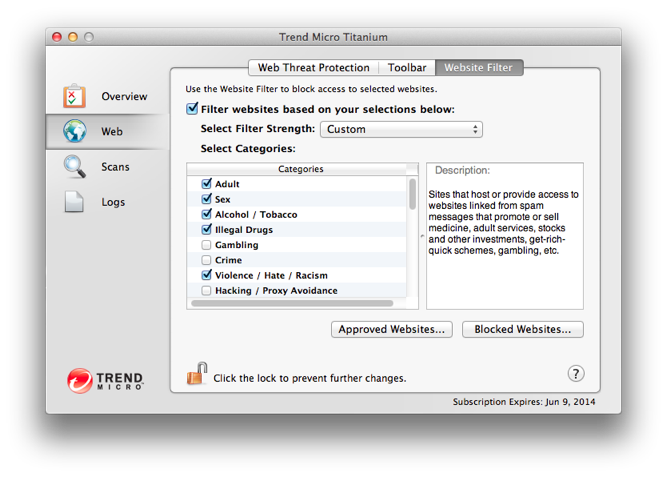
Task: Open the Overview clipboard icon
Action: pyautogui.click(x=74, y=96)
